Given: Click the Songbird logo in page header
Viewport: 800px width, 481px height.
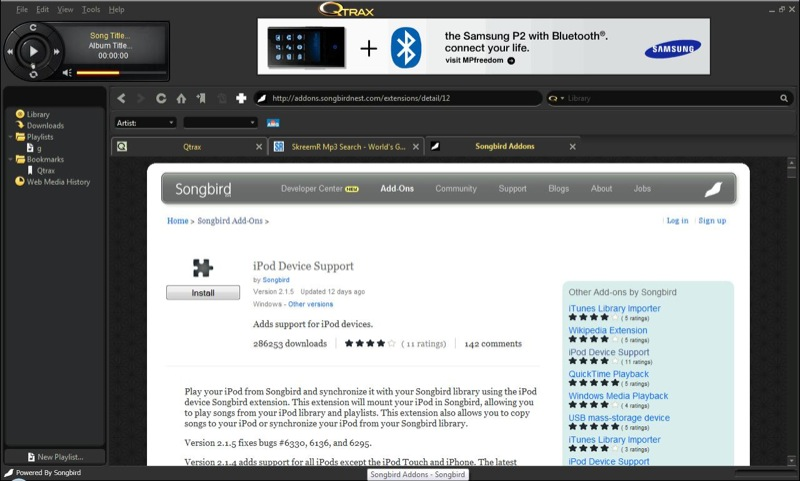Looking at the screenshot, I should tap(203, 189).
